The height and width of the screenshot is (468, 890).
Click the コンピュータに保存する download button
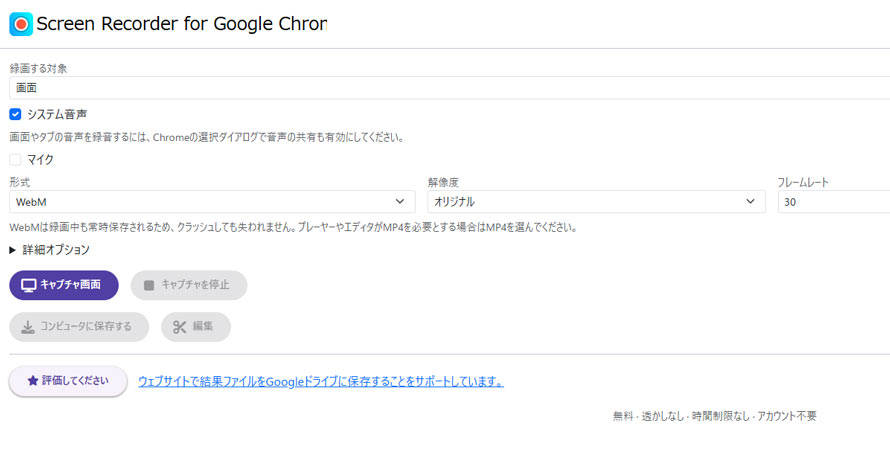click(x=79, y=327)
